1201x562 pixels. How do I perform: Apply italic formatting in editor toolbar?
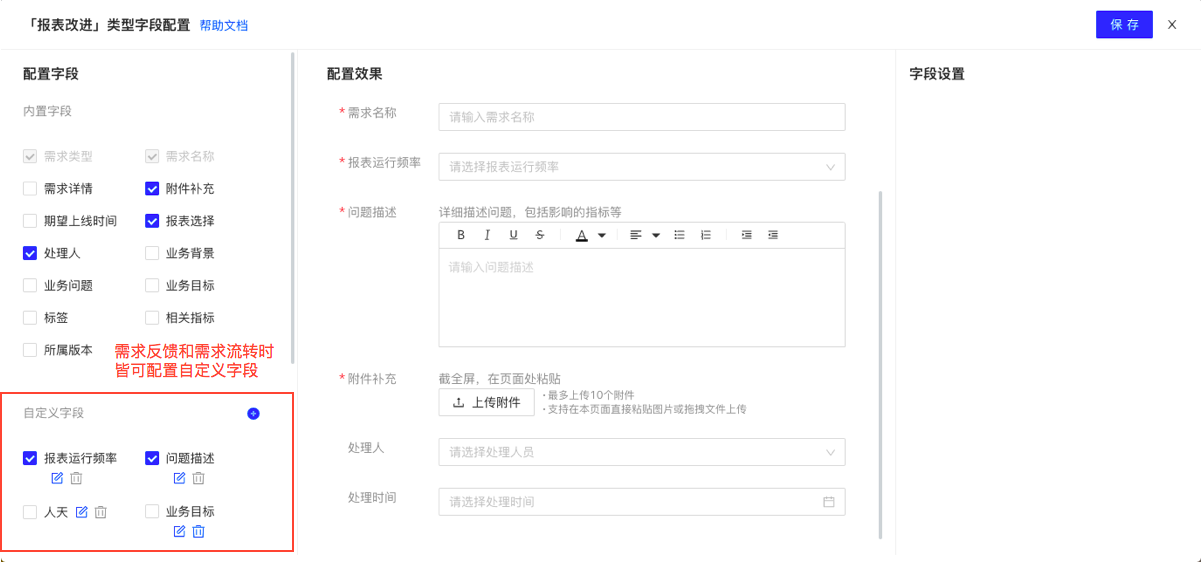(487, 235)
